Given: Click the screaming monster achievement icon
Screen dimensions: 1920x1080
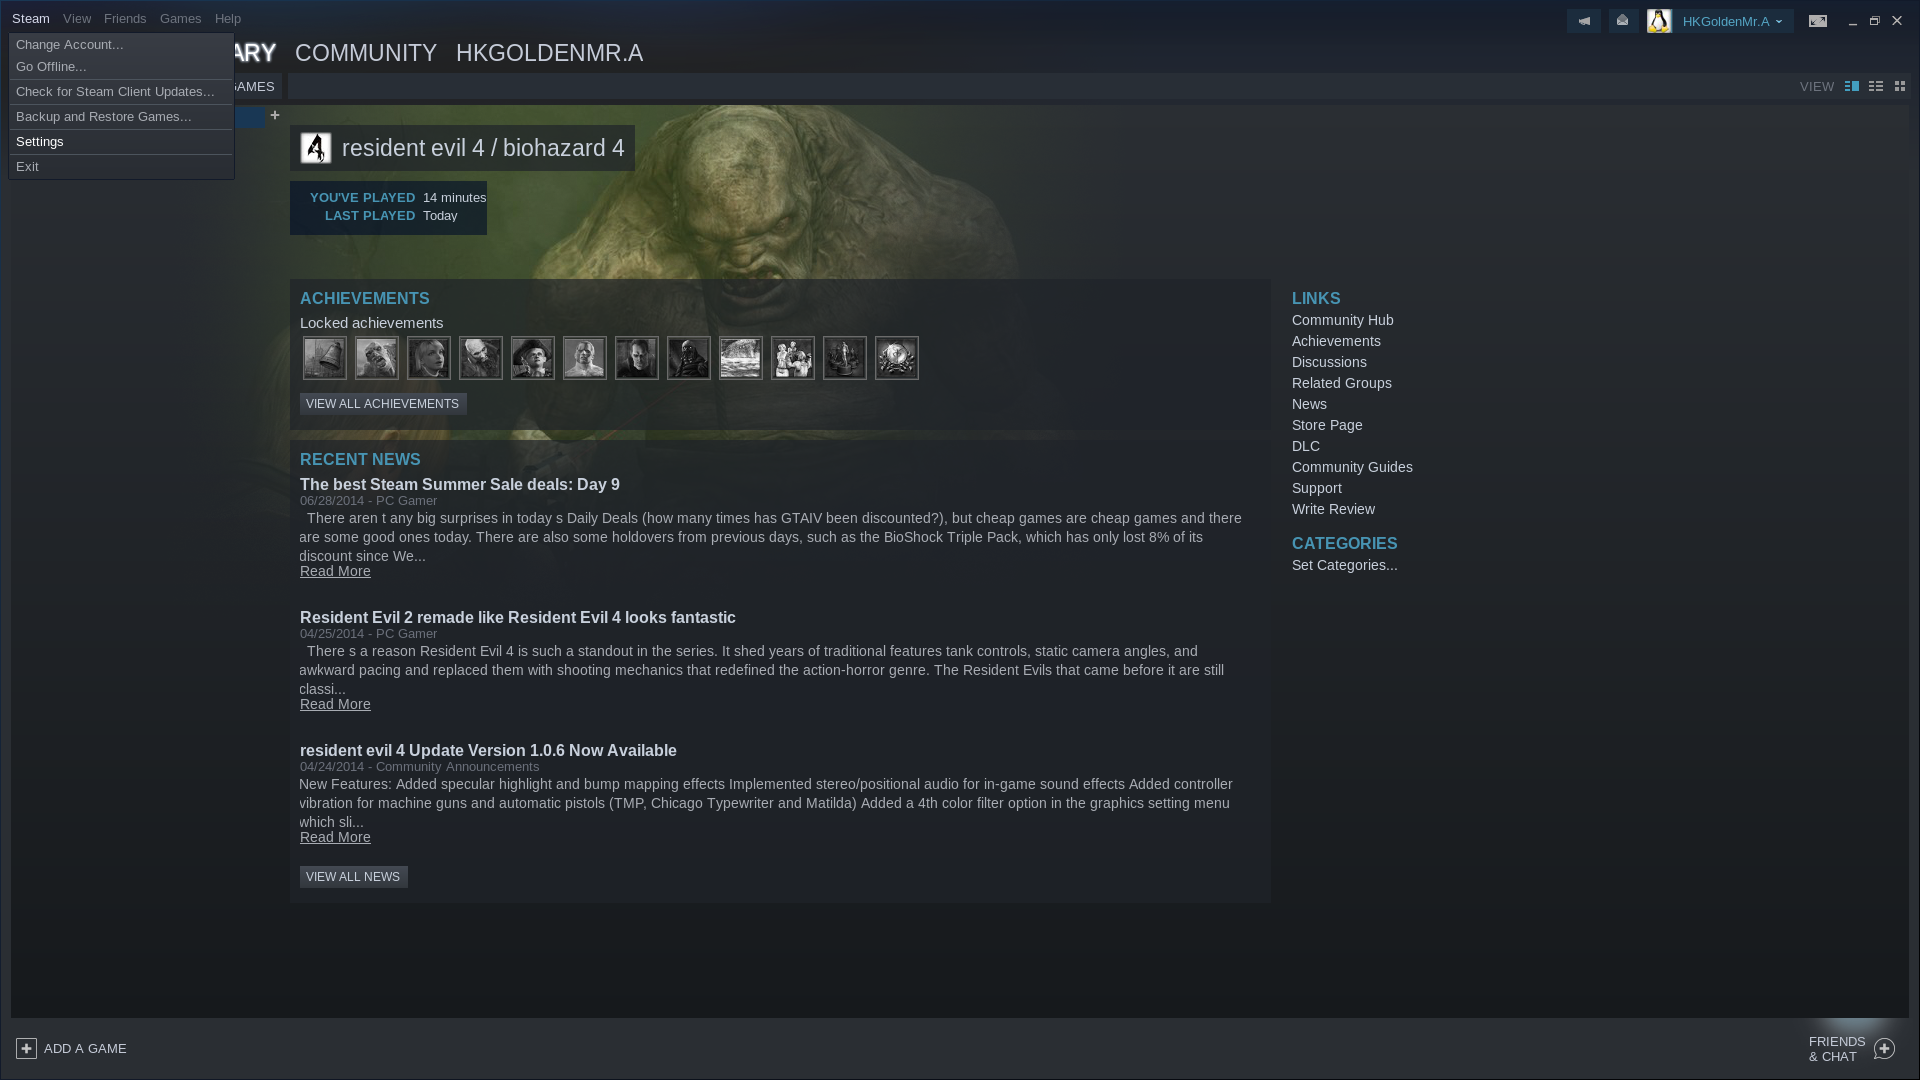Looking at the screenshot, I should (377, 358).
